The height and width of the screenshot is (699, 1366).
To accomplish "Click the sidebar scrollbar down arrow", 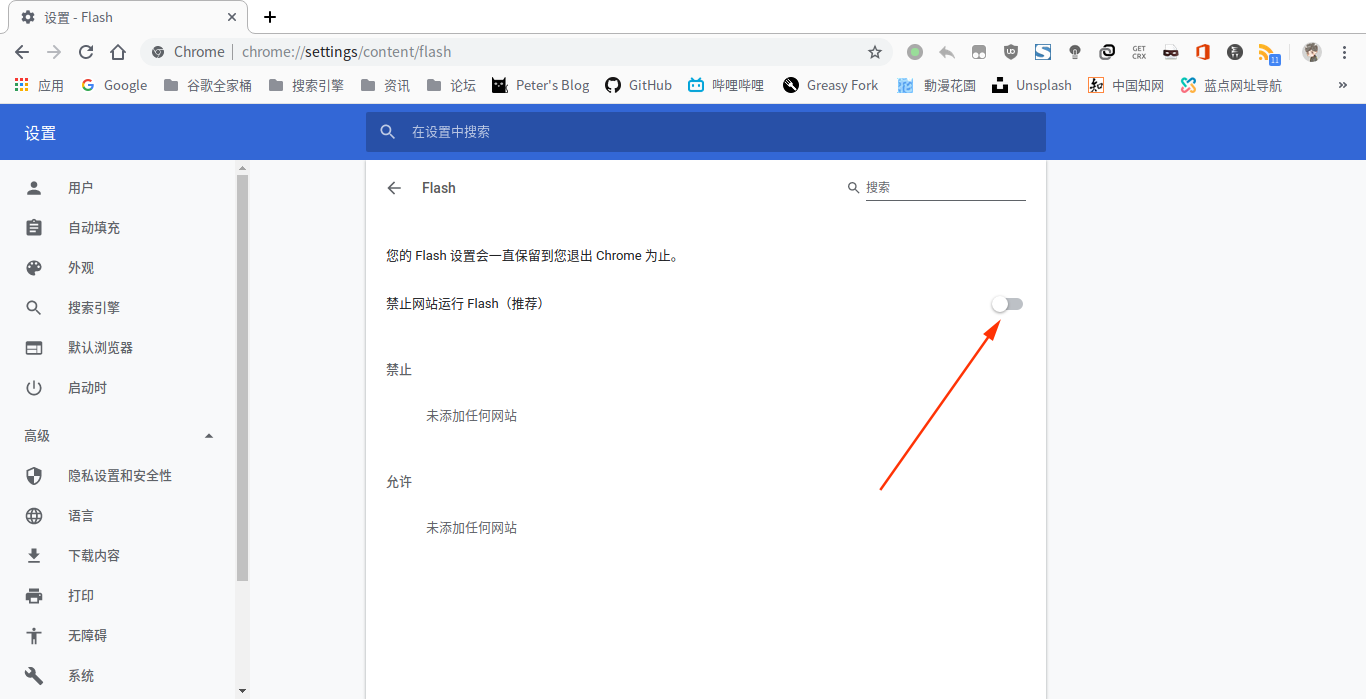I will (x=242, y=691).
